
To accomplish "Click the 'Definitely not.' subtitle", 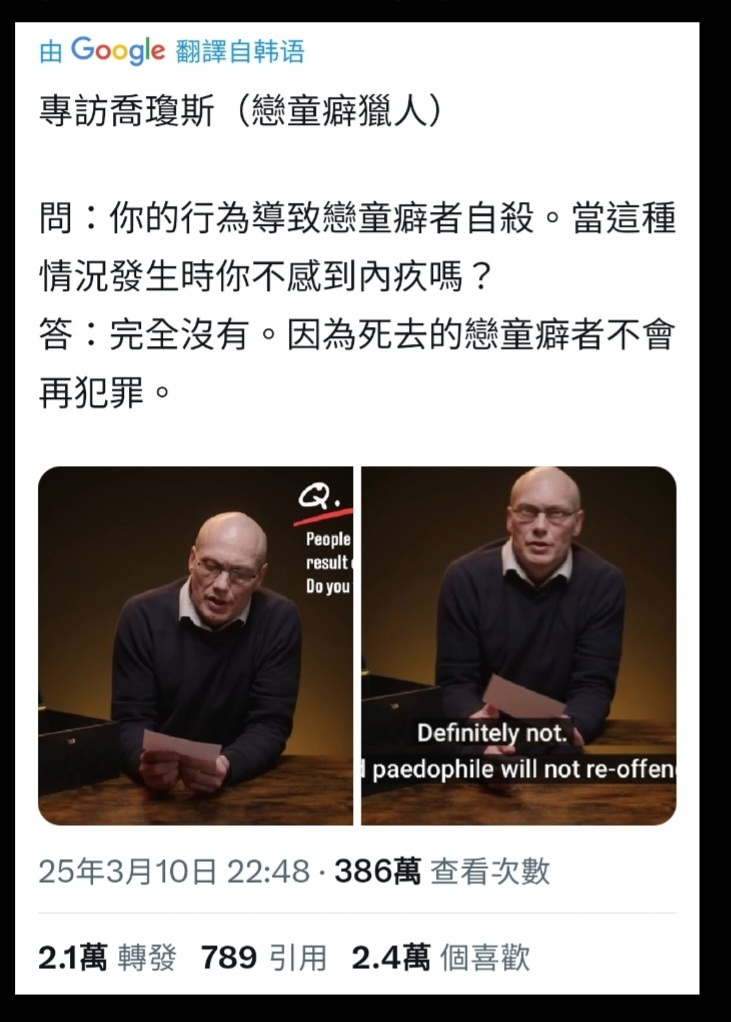I will pyautogui.click(x=493, y=733).
